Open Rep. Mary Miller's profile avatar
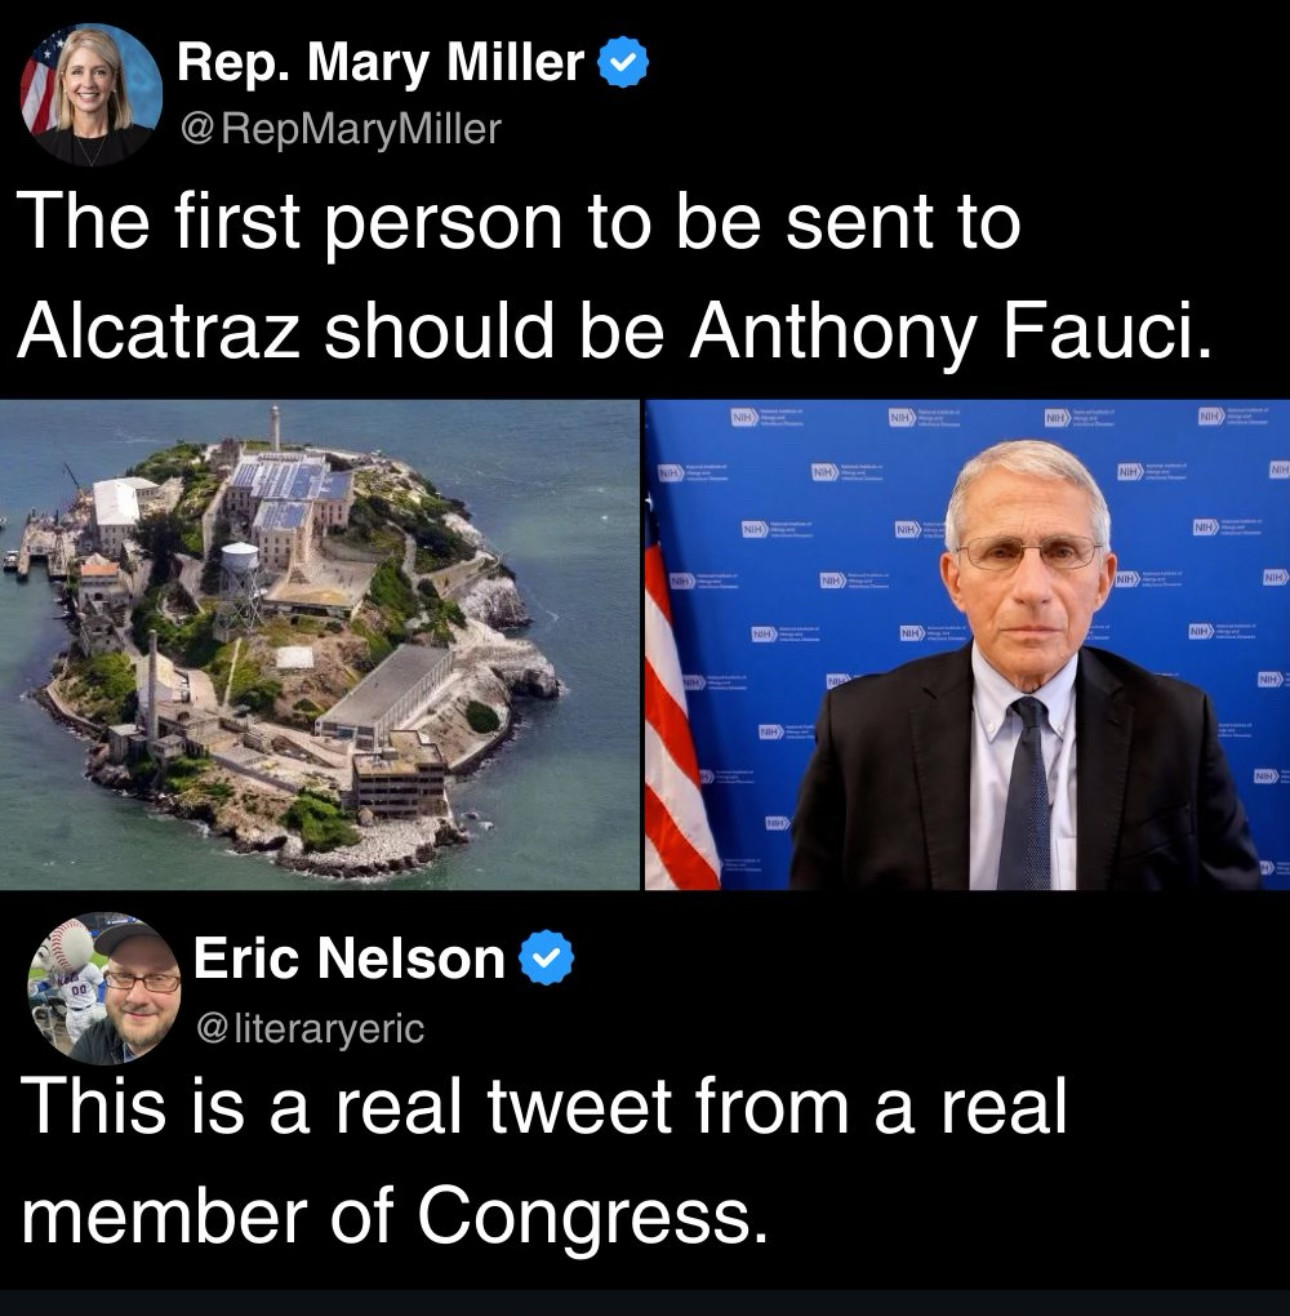The image size is (1290, 1316). tap(91, 93)
